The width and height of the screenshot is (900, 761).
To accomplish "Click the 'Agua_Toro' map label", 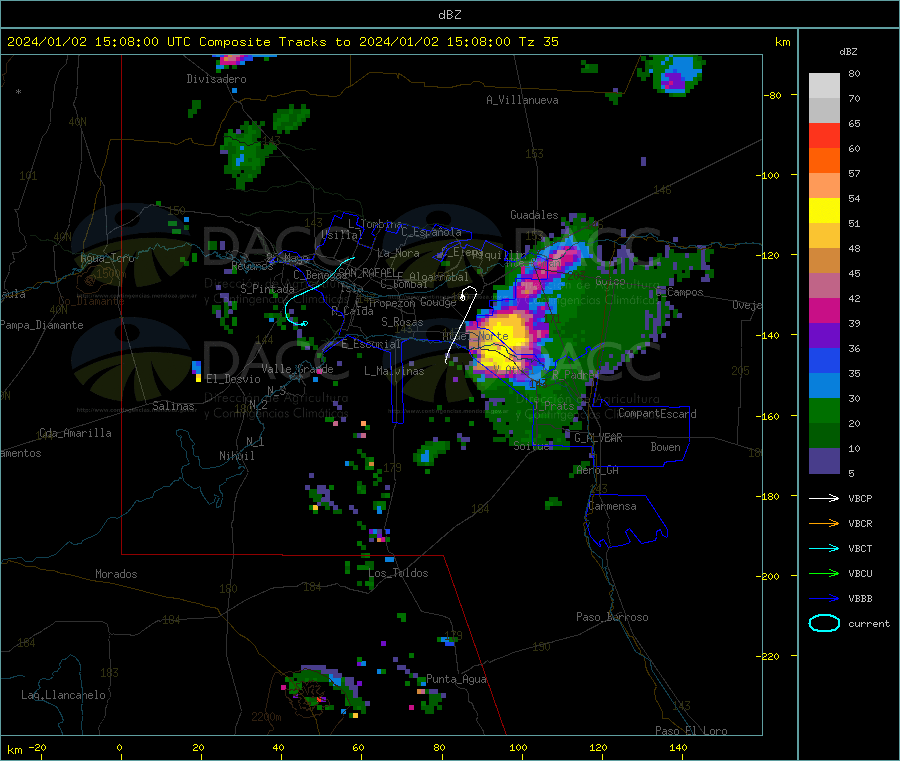I will pos(107,258).
